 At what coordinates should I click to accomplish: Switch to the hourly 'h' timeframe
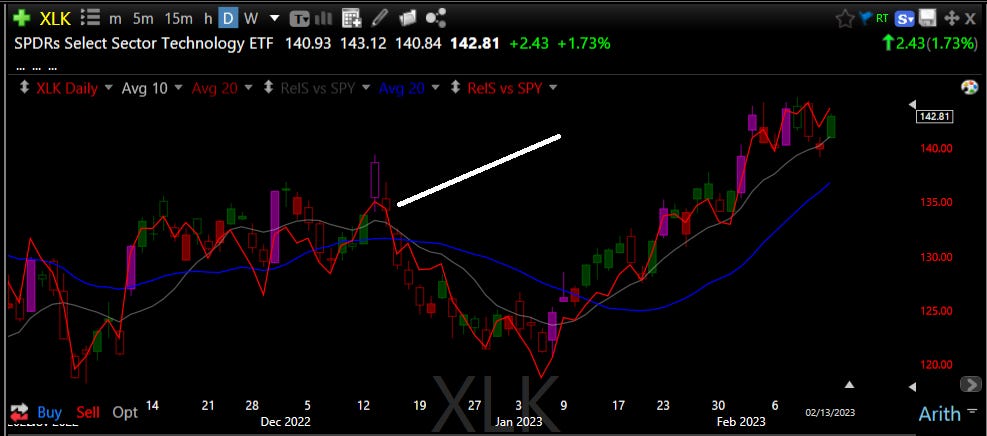pyautogui.click(x=208, y=19)
